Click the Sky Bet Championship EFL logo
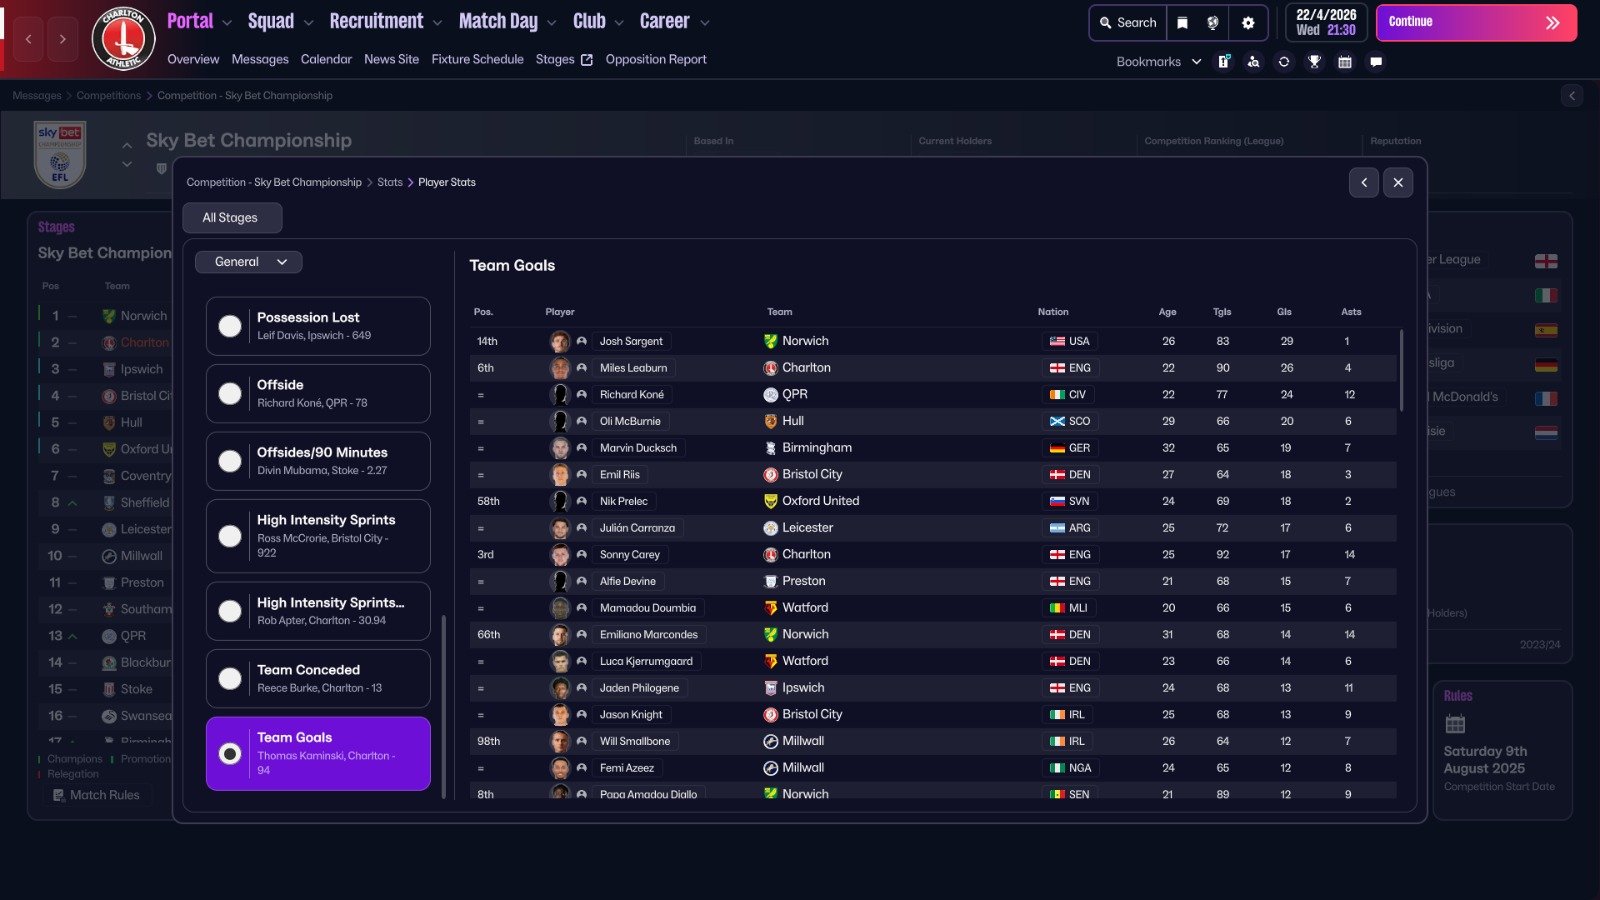Screen dimensions: 1600x900 click(60, 154)
